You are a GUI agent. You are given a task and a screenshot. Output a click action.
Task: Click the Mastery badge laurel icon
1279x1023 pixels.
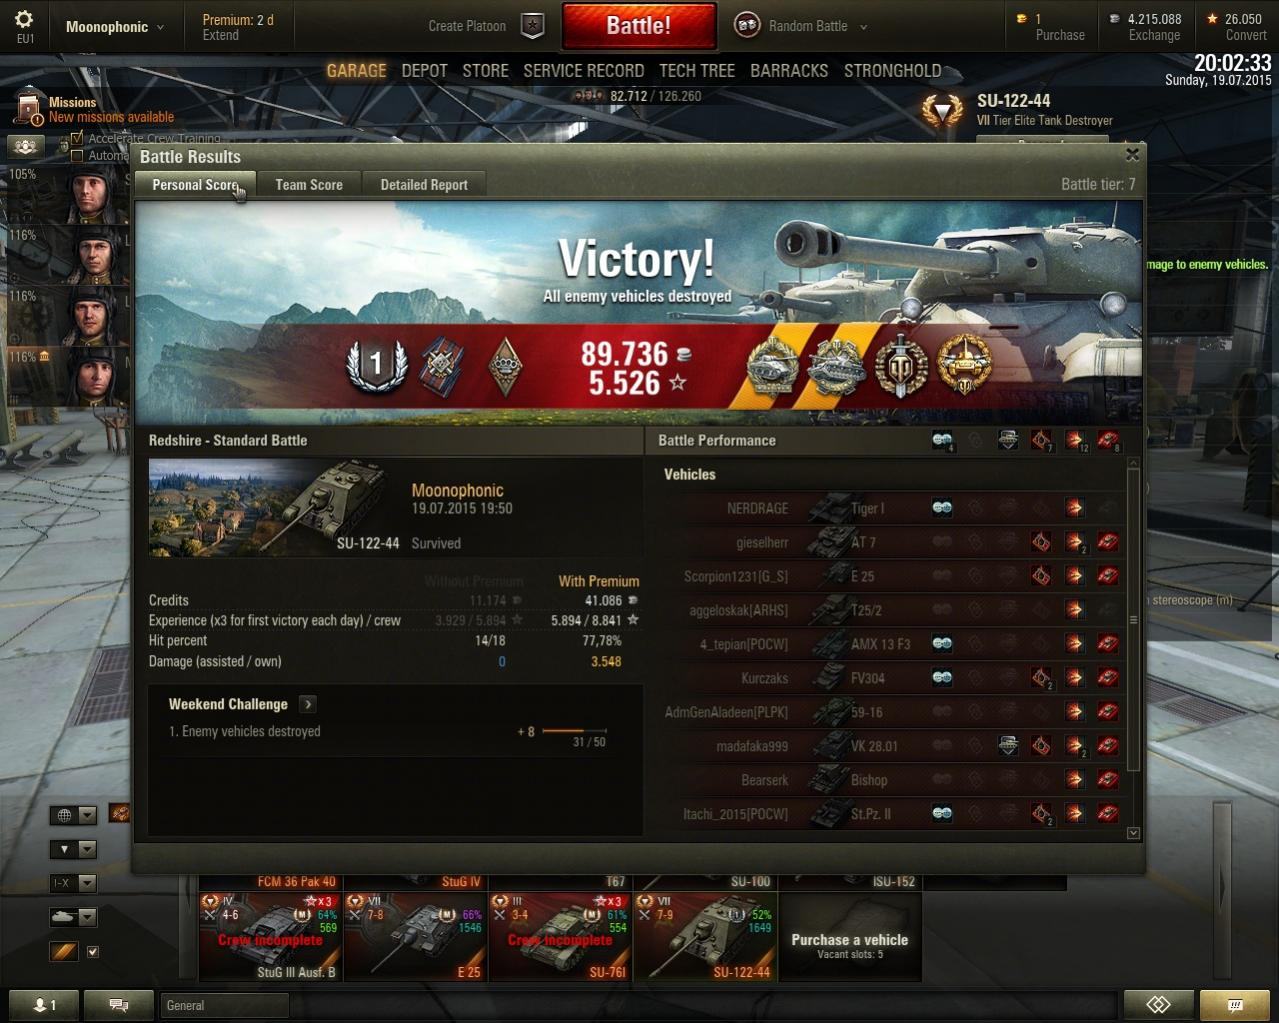click(376, 365)
